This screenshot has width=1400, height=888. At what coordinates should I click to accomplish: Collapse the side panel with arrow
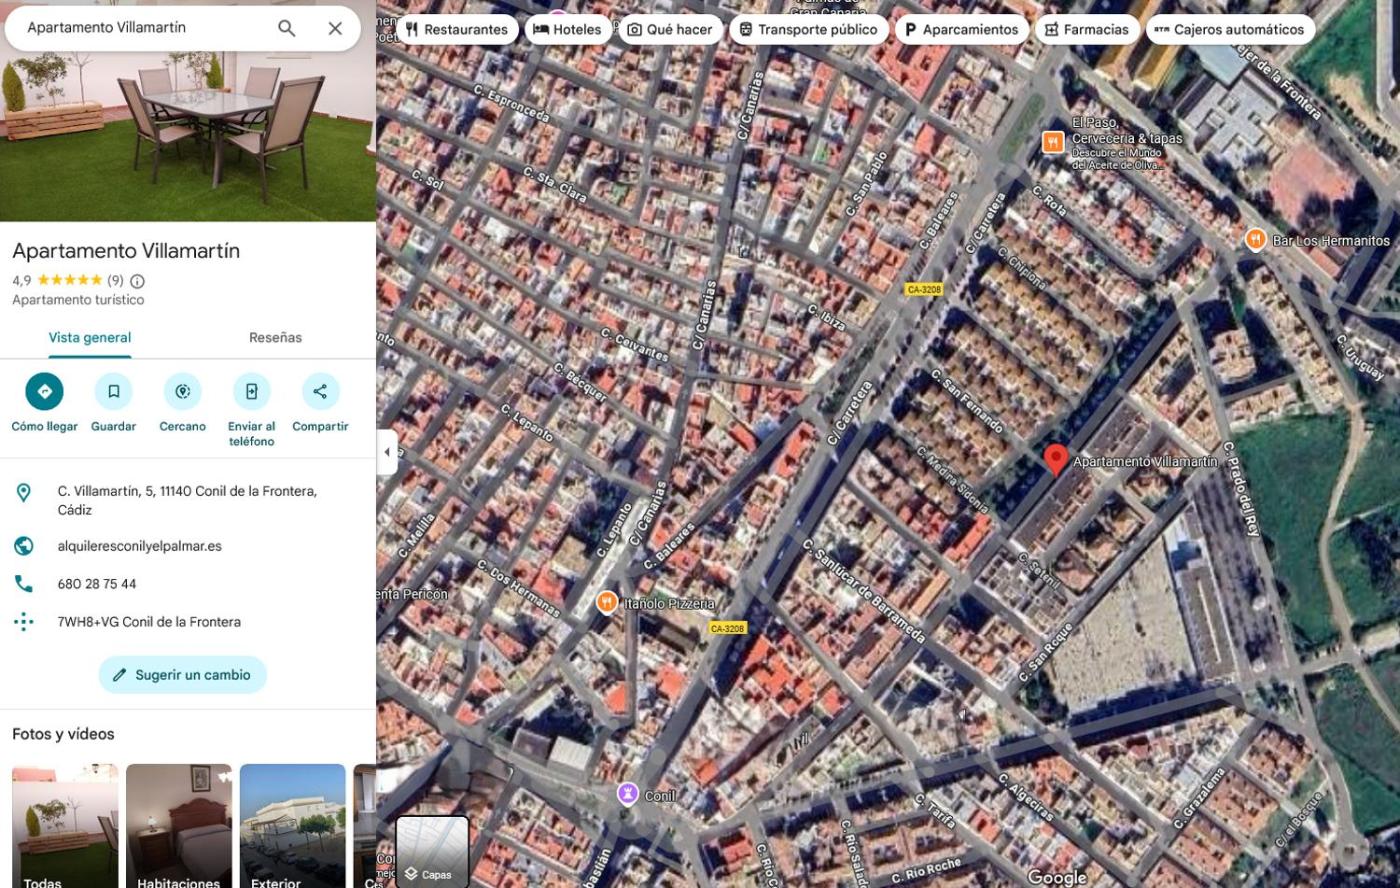387,452
